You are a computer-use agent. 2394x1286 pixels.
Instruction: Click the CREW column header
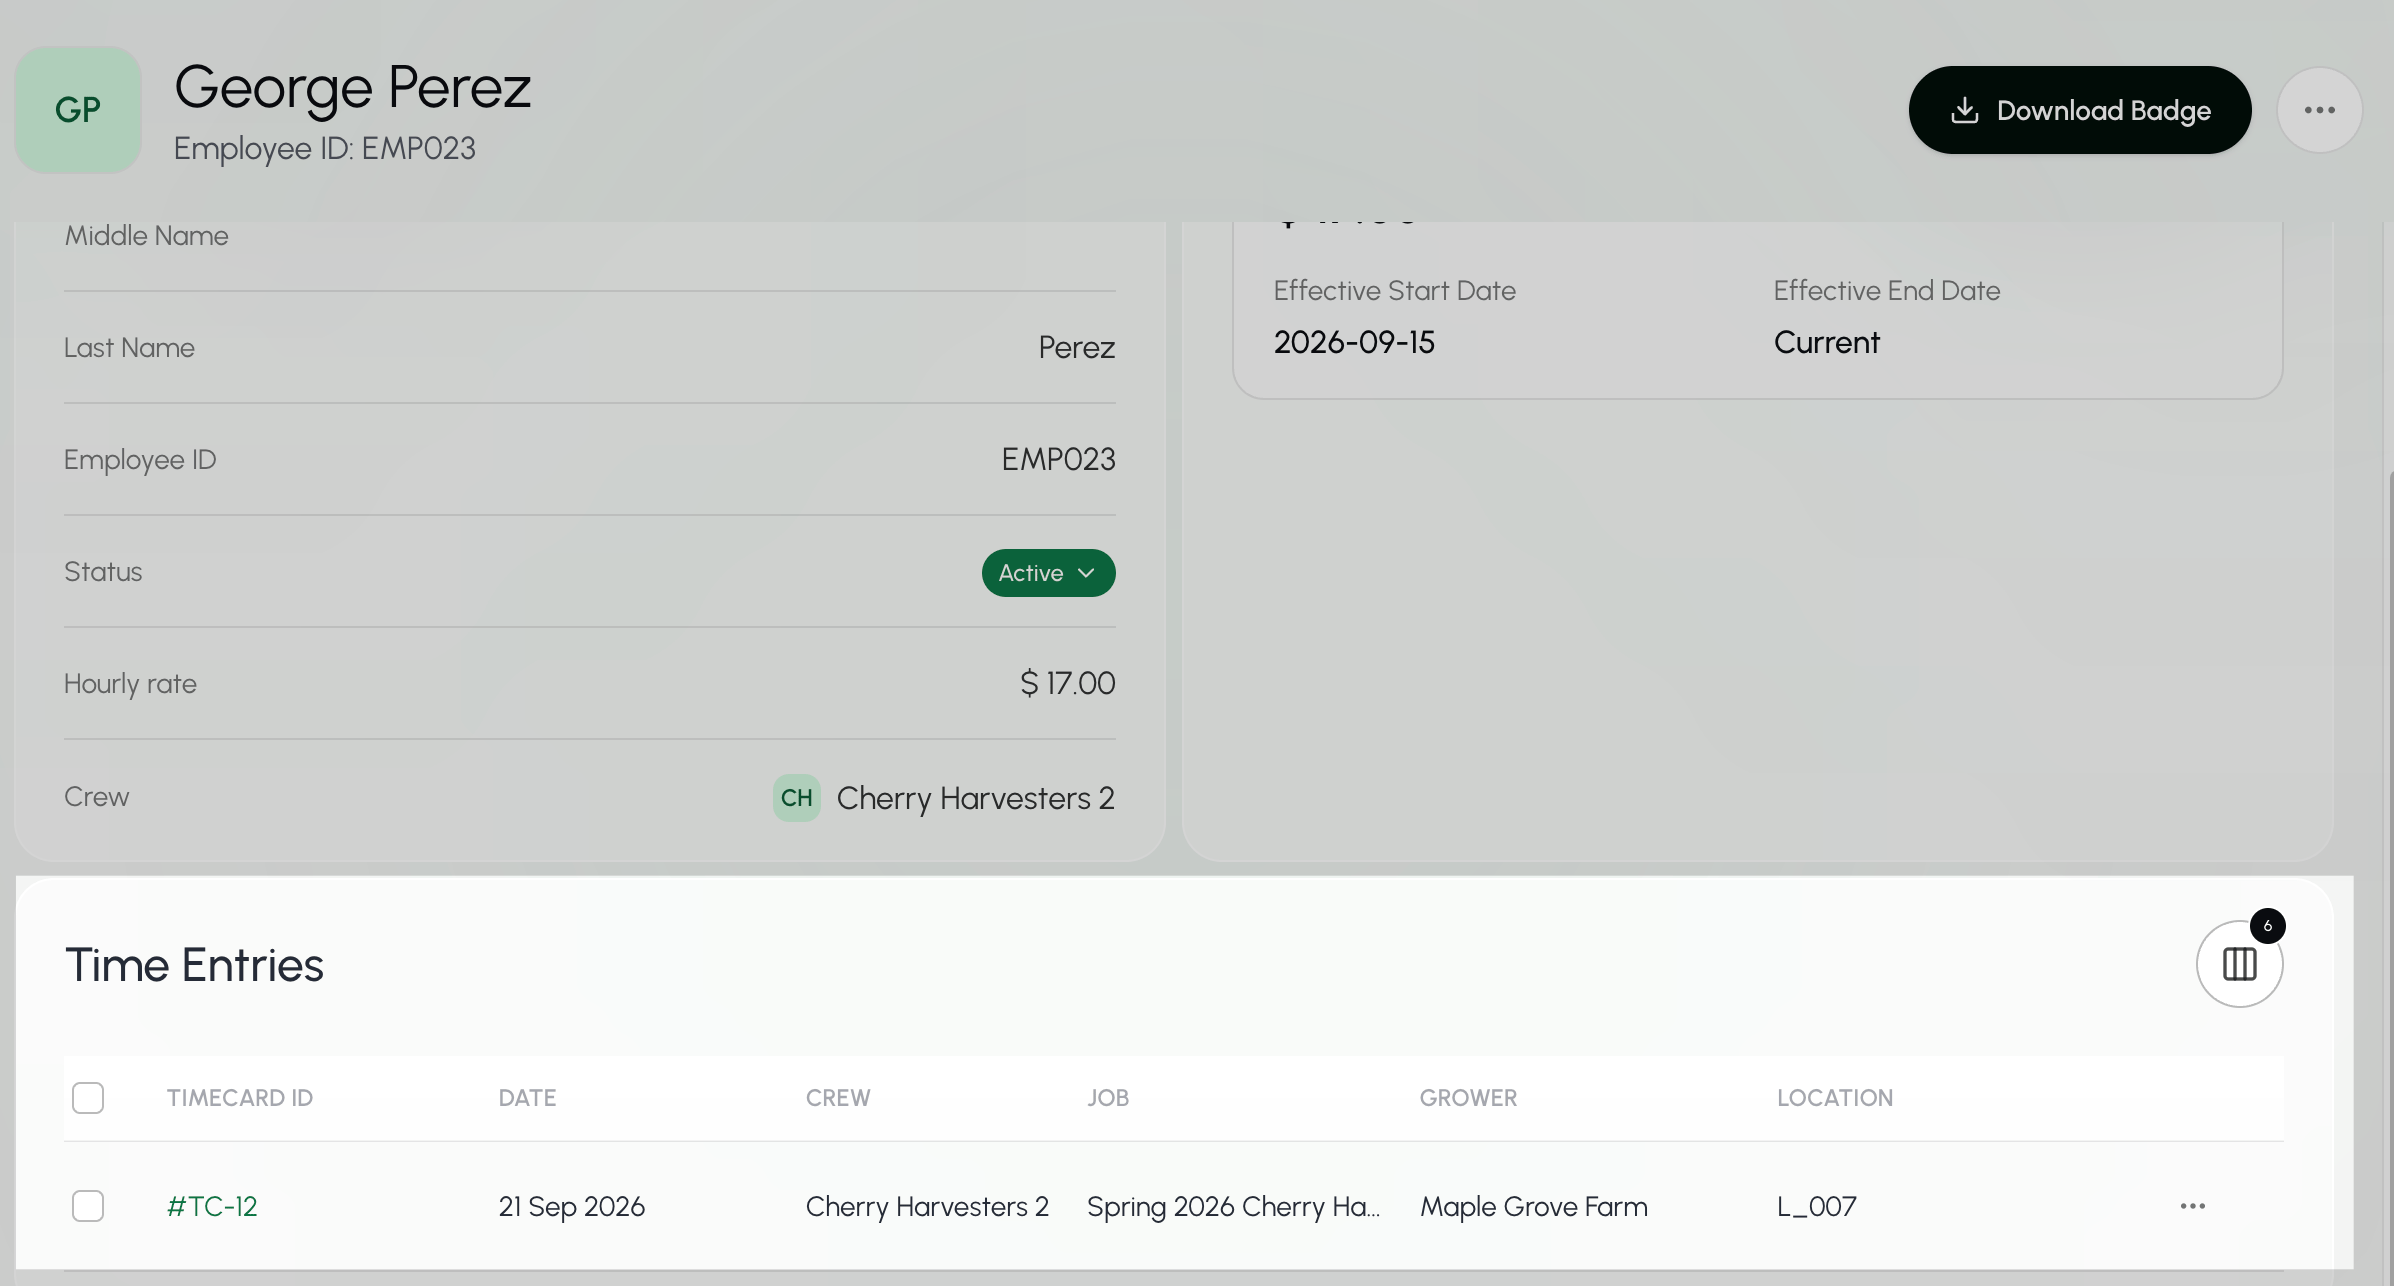pos(838,1098)
